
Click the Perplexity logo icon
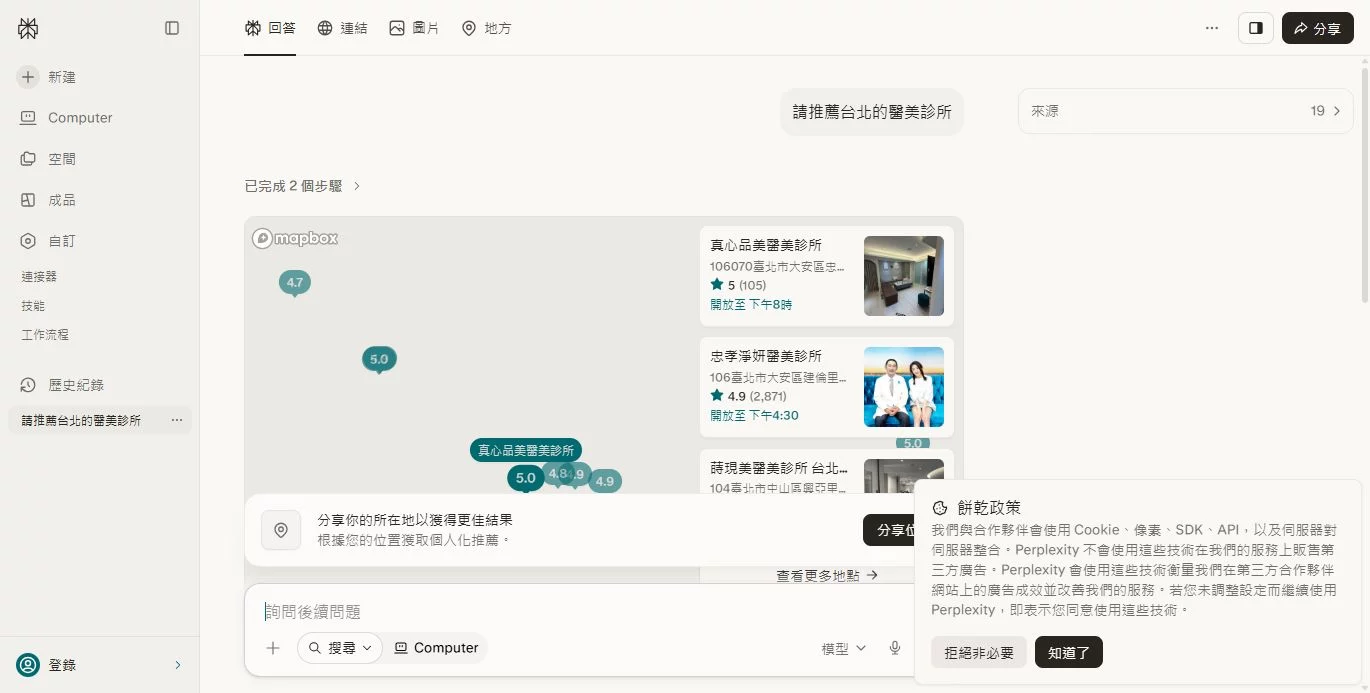[x=28, y=29]
